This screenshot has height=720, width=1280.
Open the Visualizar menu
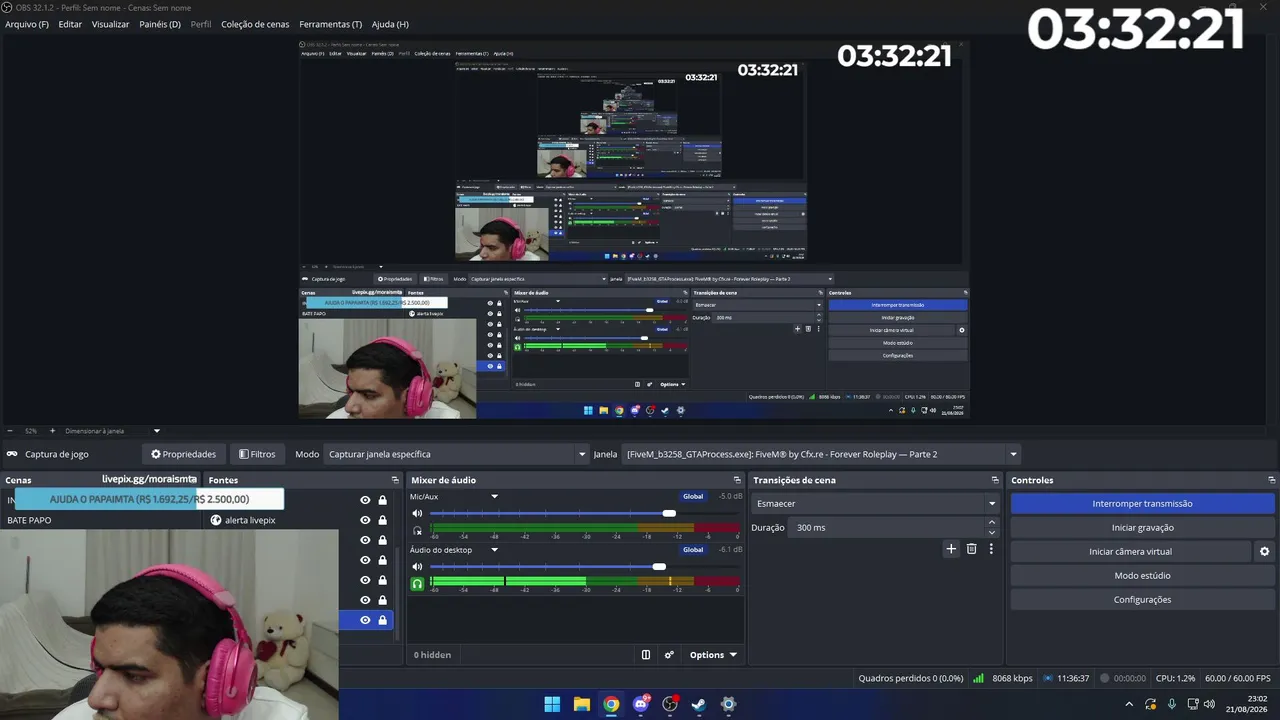click(x=111, y=24)
